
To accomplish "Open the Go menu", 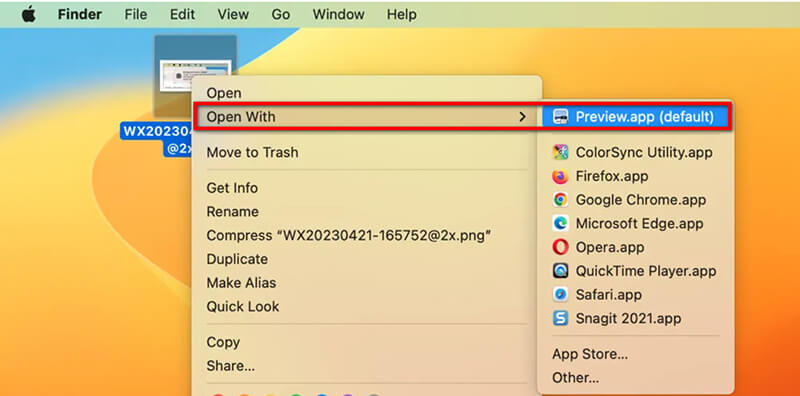I will click(281, 15).
